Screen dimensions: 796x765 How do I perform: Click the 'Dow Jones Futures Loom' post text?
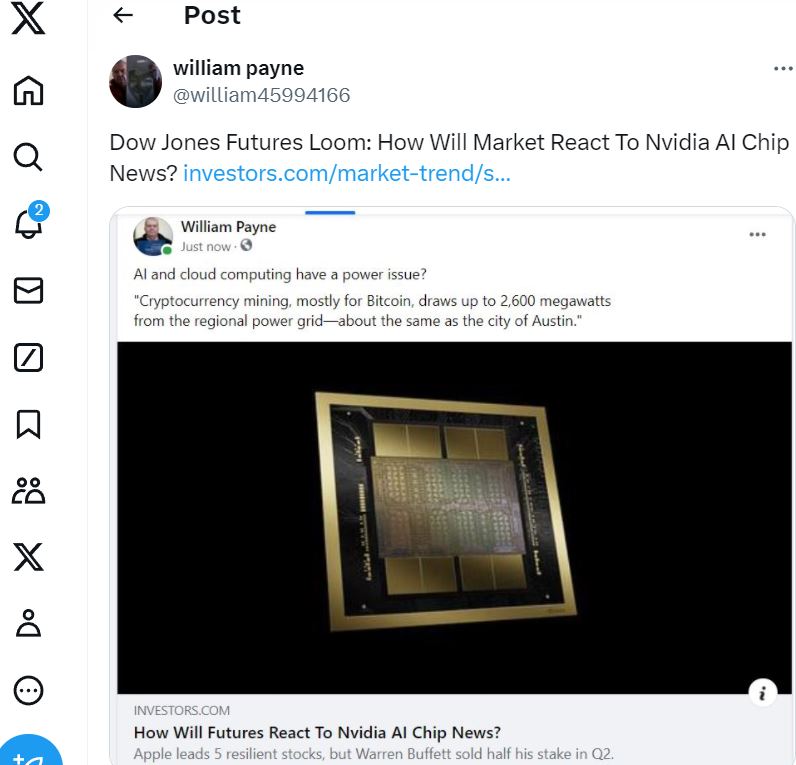click(449, 157)
